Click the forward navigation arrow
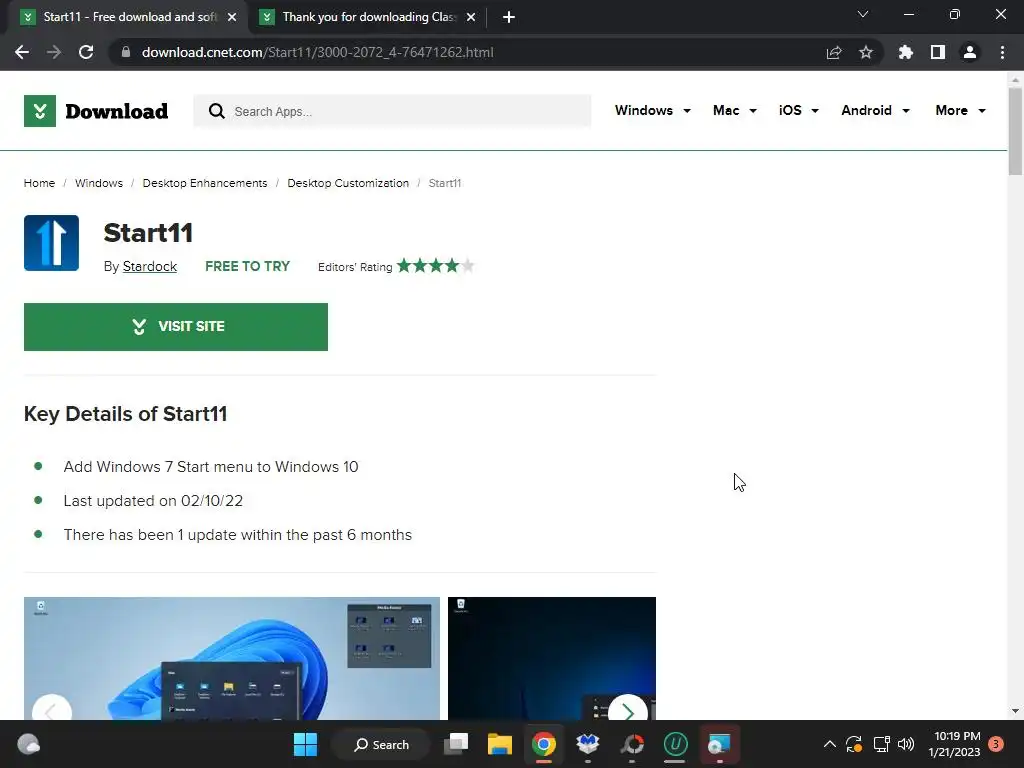The width and height of the screenshot is (1024, 768). tap(54, 52)
